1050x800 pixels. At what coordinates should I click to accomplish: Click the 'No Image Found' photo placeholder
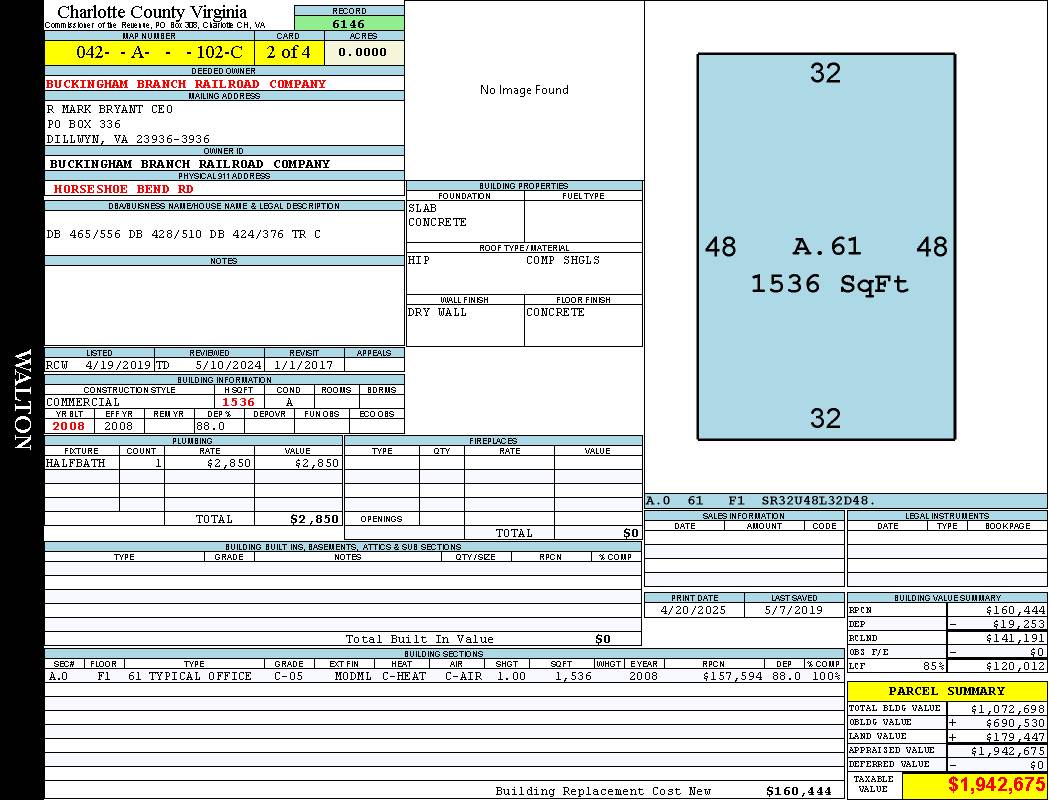pos(524,90)
